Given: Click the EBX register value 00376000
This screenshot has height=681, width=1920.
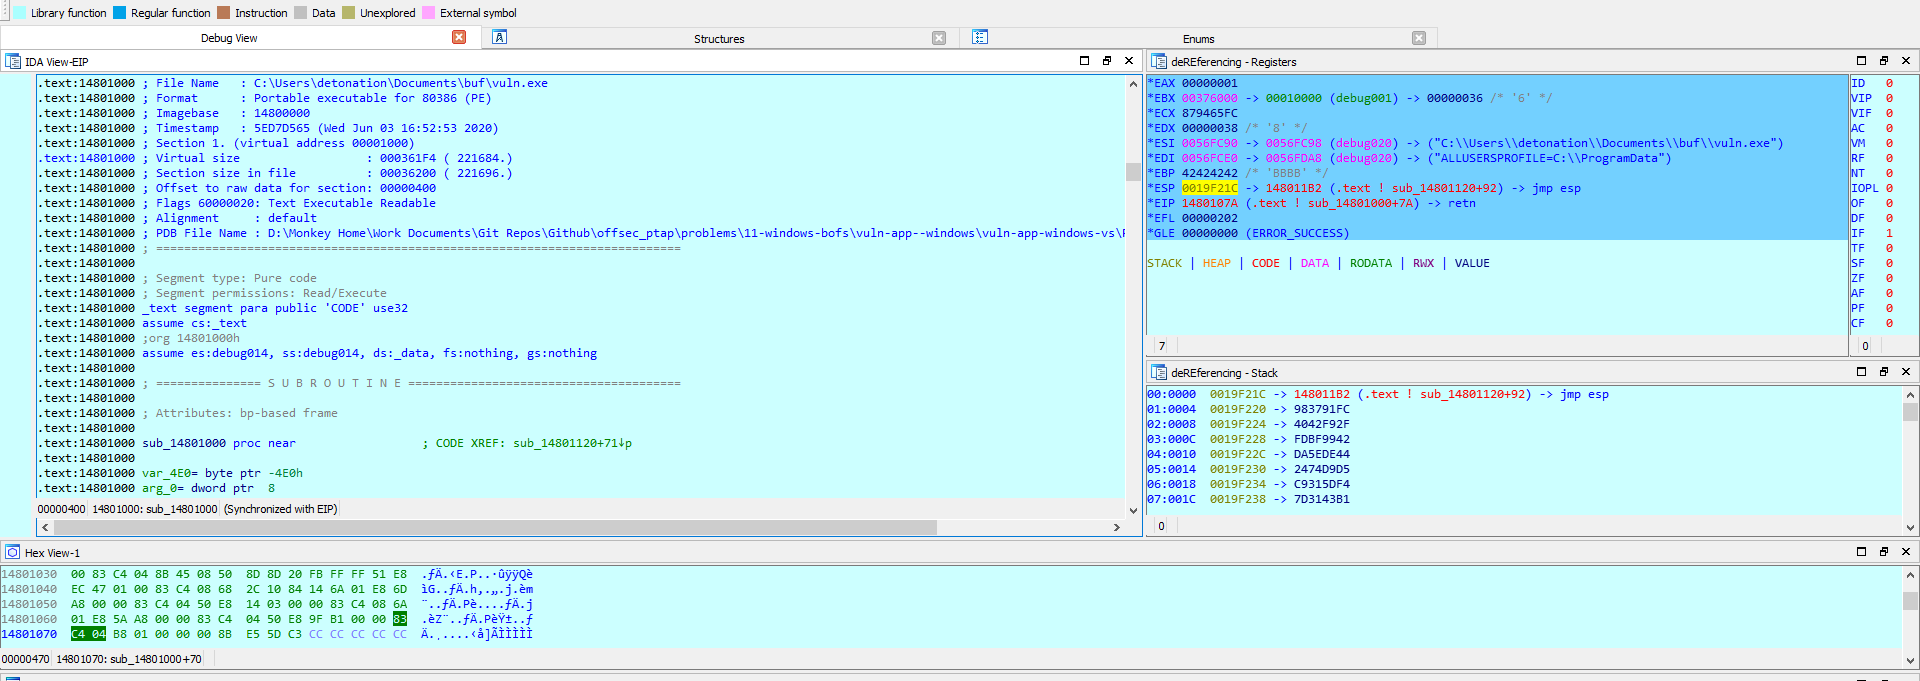Looking at the screenshot, I should [x=1209, y=98].
